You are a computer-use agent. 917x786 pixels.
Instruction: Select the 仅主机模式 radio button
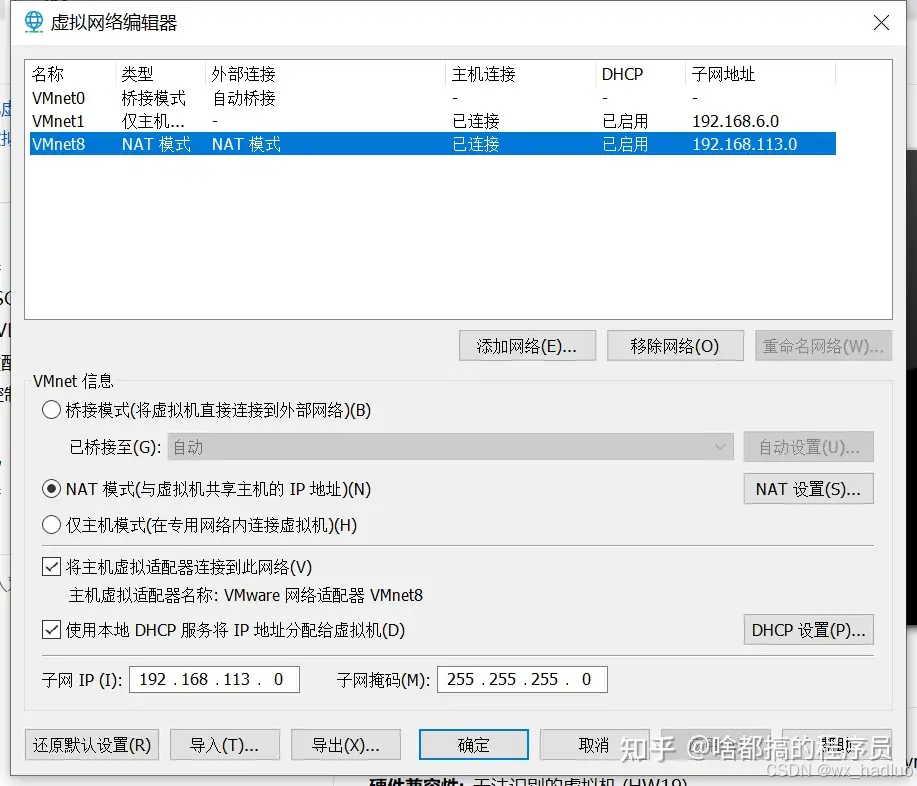pos(51,525)
